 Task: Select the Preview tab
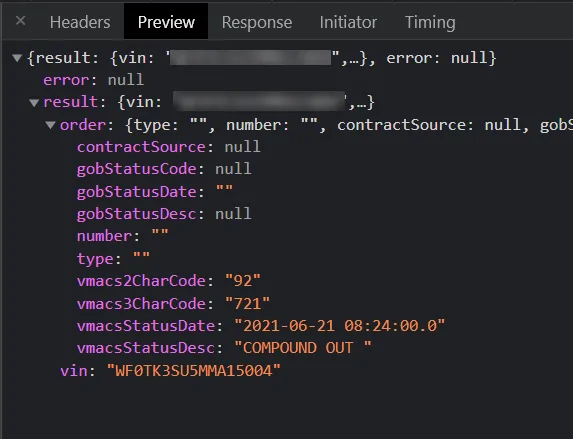pos(166,22)
